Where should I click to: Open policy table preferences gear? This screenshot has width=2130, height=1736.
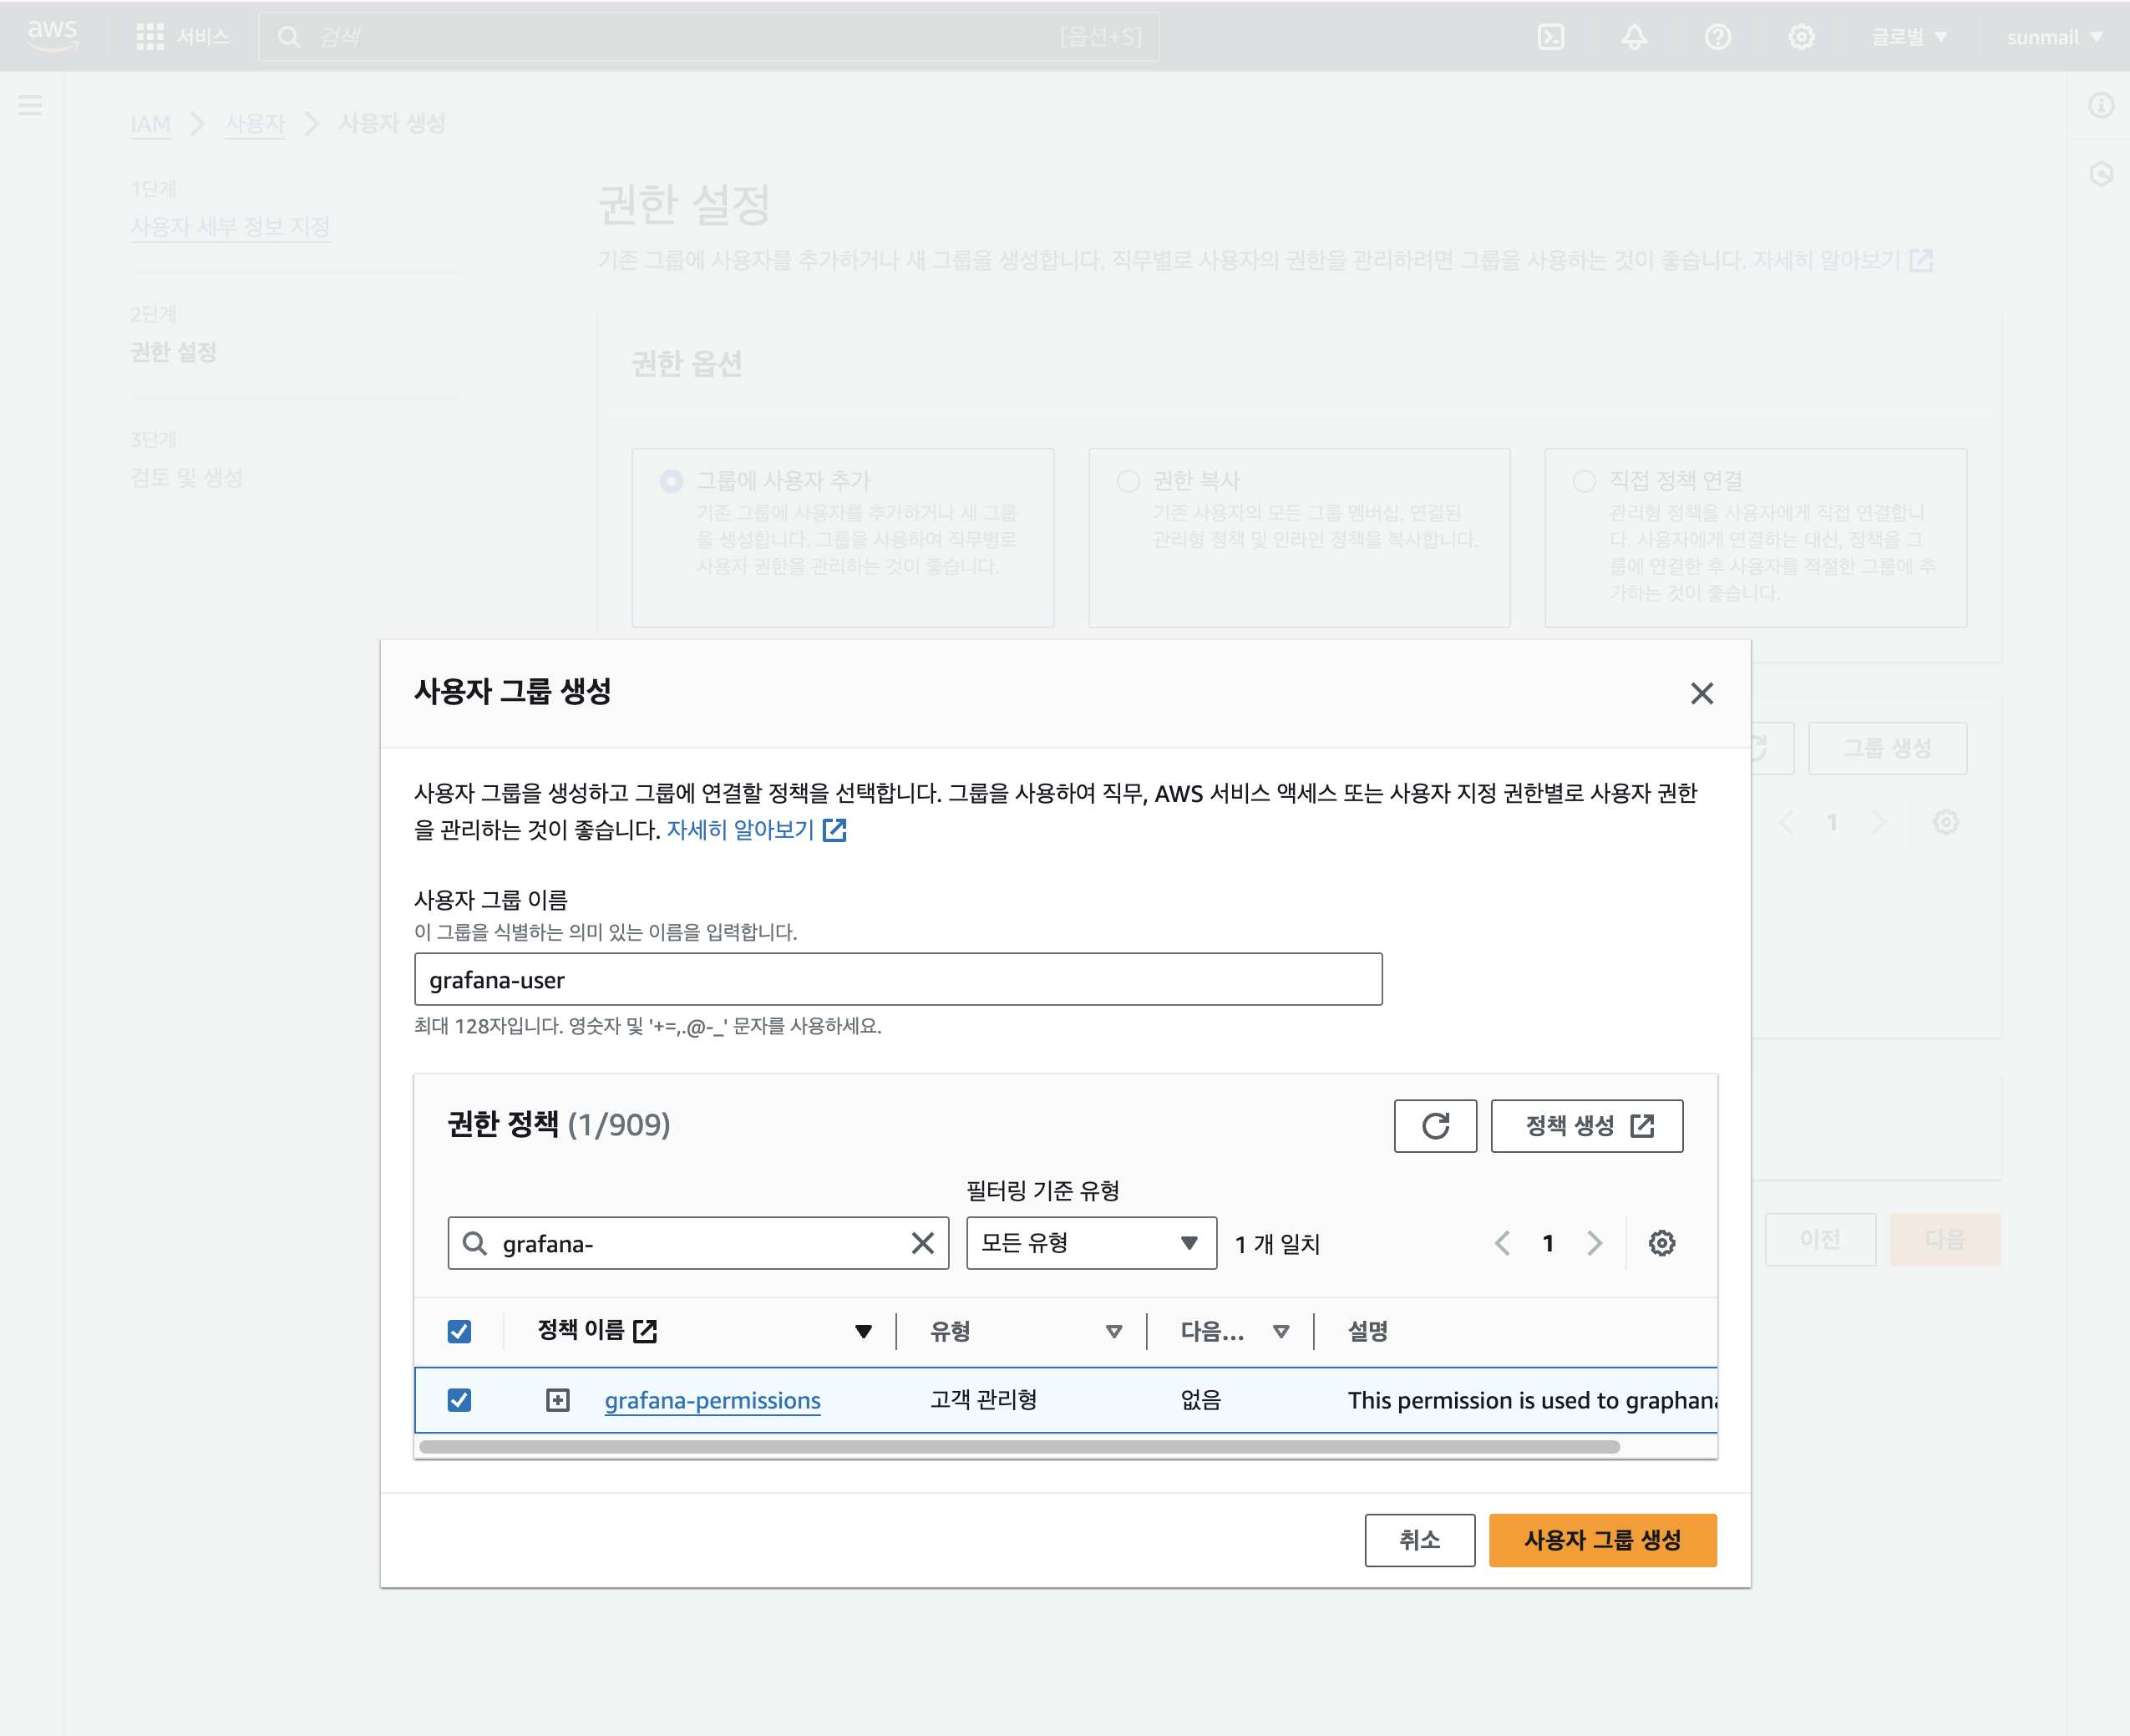point(1662,1243)
